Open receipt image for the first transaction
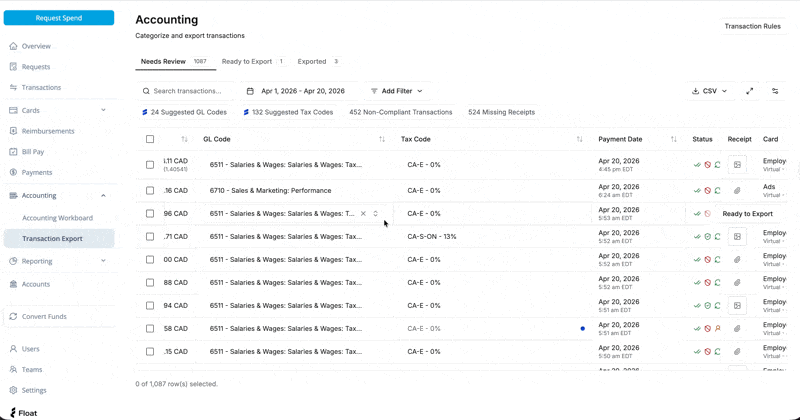The image size is (800, 420). [x=737, y=165]
